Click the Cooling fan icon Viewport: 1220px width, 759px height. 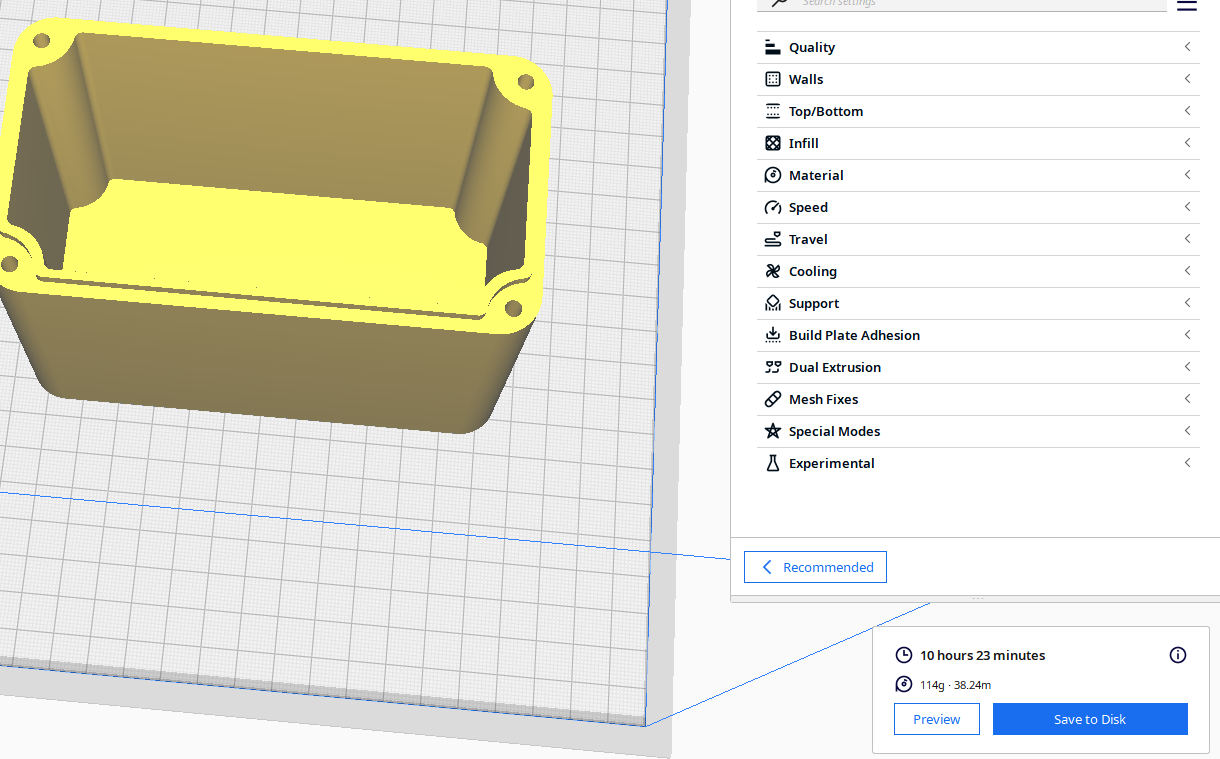point(772,271)
